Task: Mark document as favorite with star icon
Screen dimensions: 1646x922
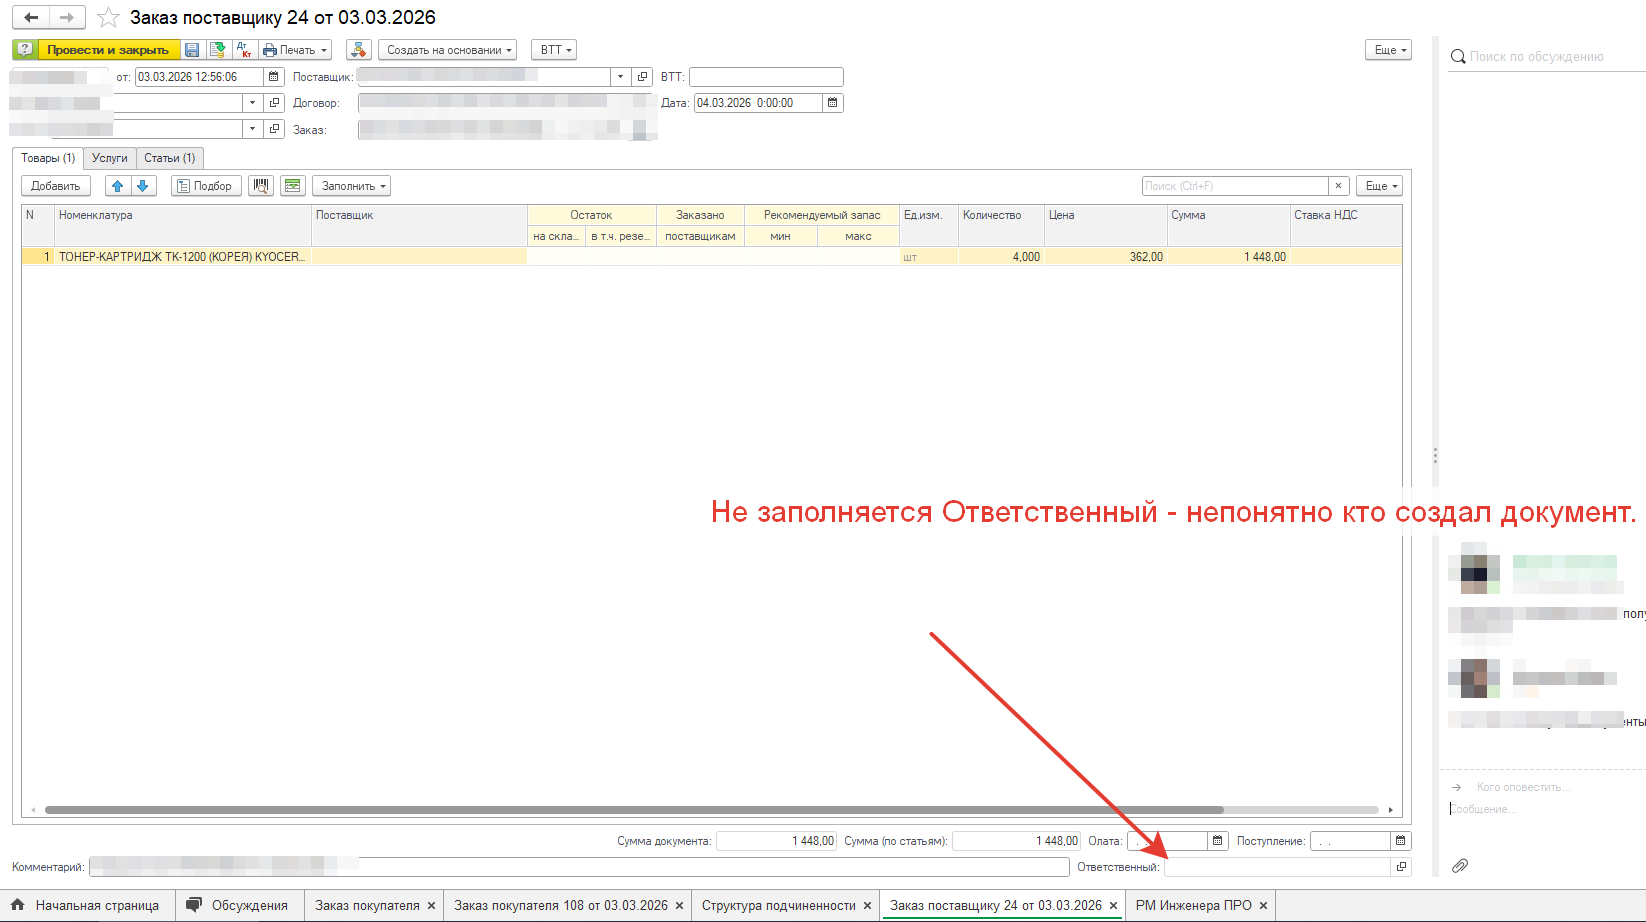Action: pos(108,18)
